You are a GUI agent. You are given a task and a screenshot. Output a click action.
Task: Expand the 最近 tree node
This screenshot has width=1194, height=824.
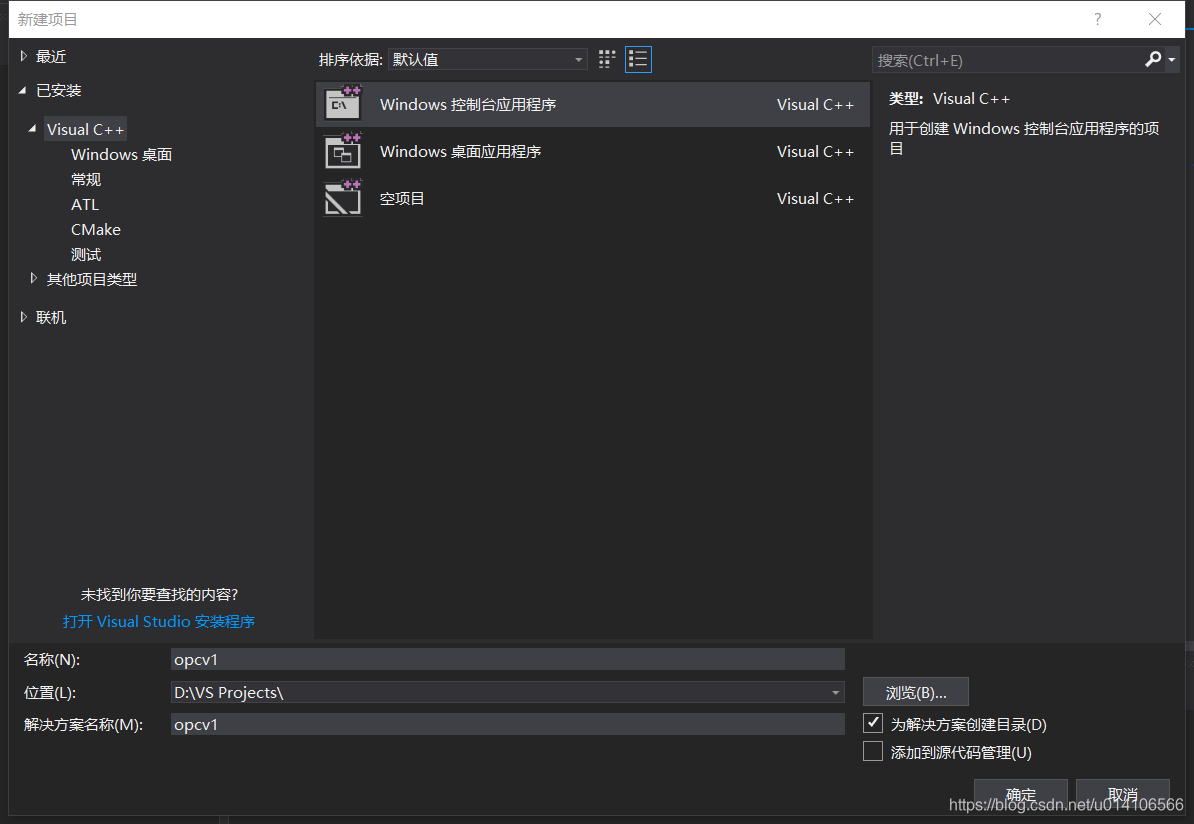(24, 56)
